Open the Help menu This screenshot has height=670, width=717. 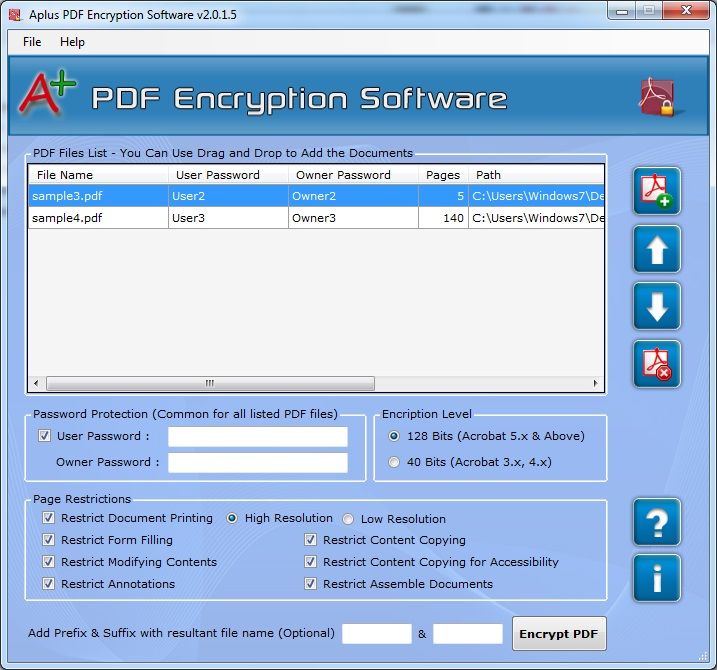coord(72,42)
